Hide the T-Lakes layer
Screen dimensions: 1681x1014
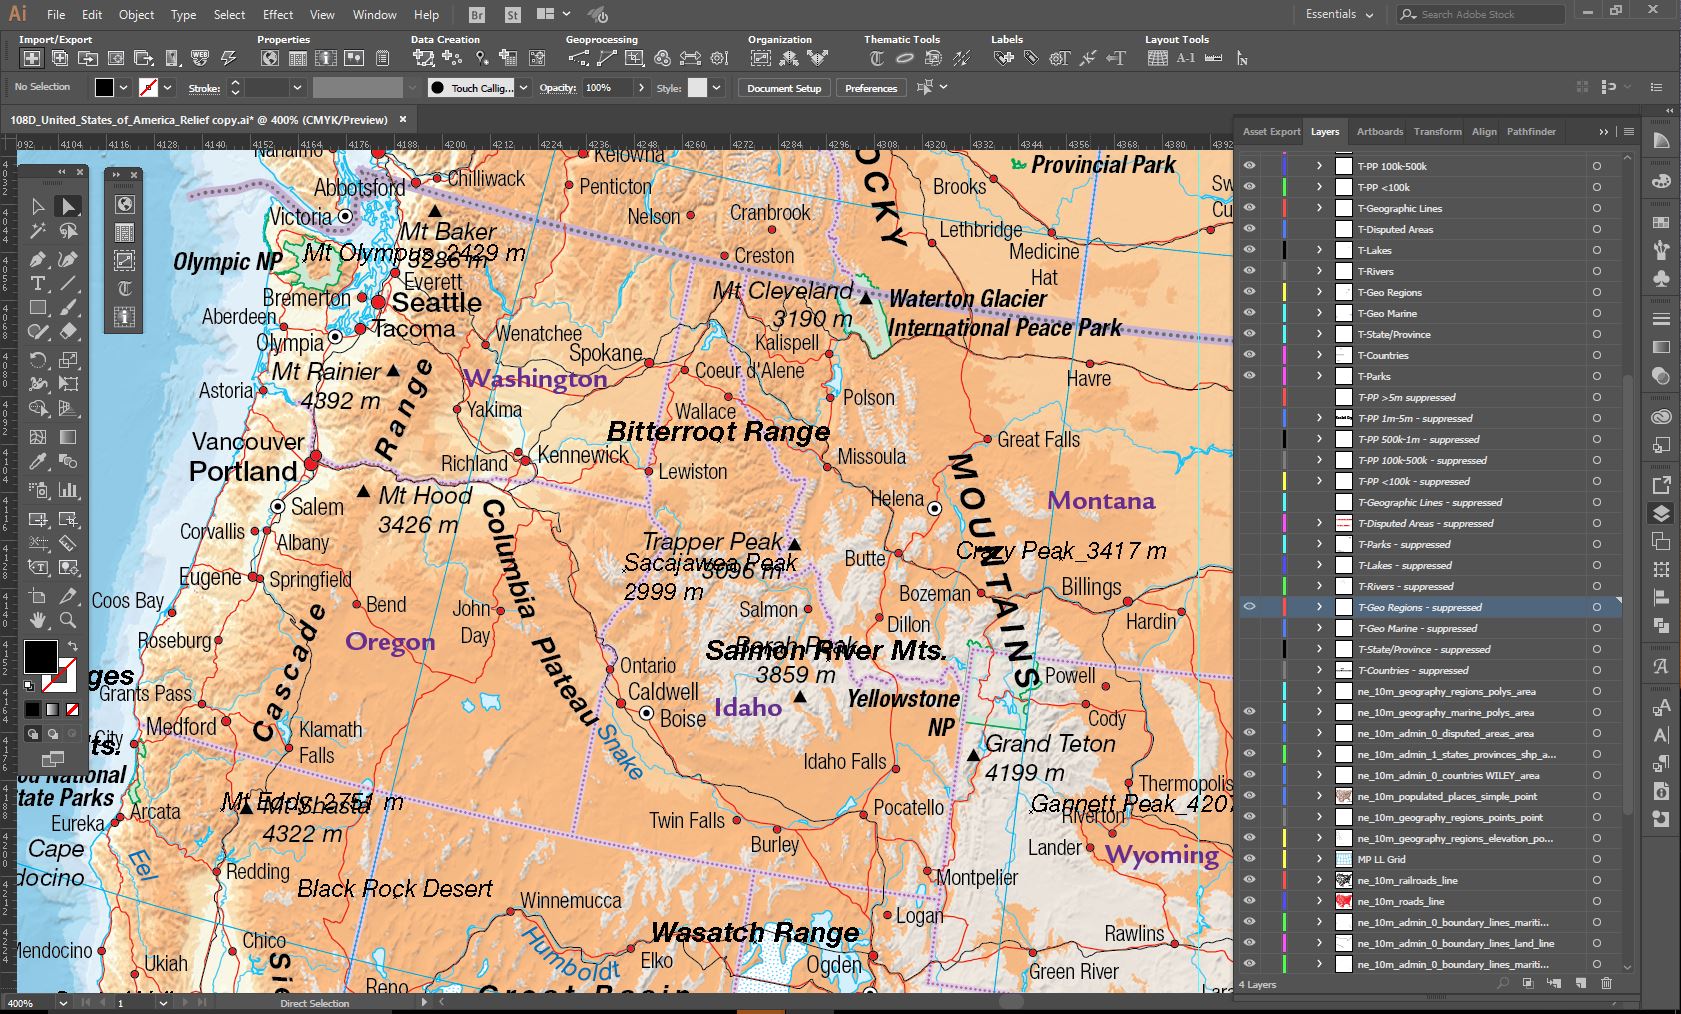click(1249, 250)
